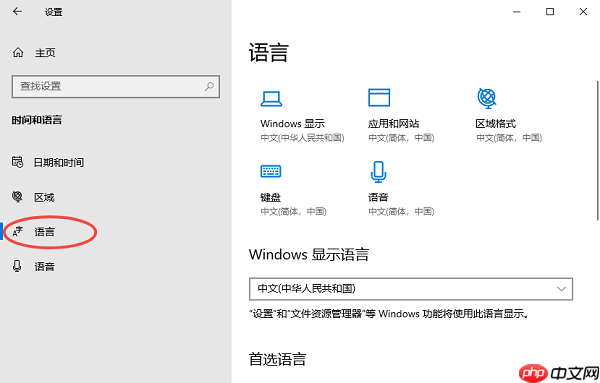Click 中文(中华人民共和国) under Windows 显示
Image resolution: width=600 pixels, height=383 pixels.
point(302,138)
